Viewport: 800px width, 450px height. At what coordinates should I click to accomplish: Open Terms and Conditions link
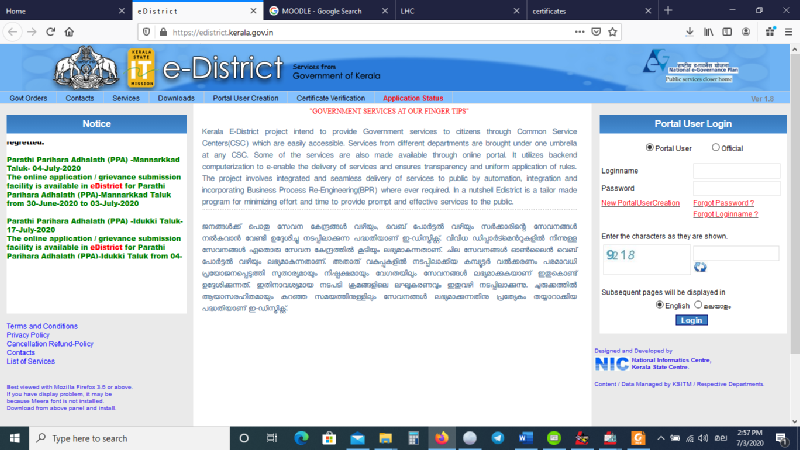pyautogui.click(x=42, y=326)
